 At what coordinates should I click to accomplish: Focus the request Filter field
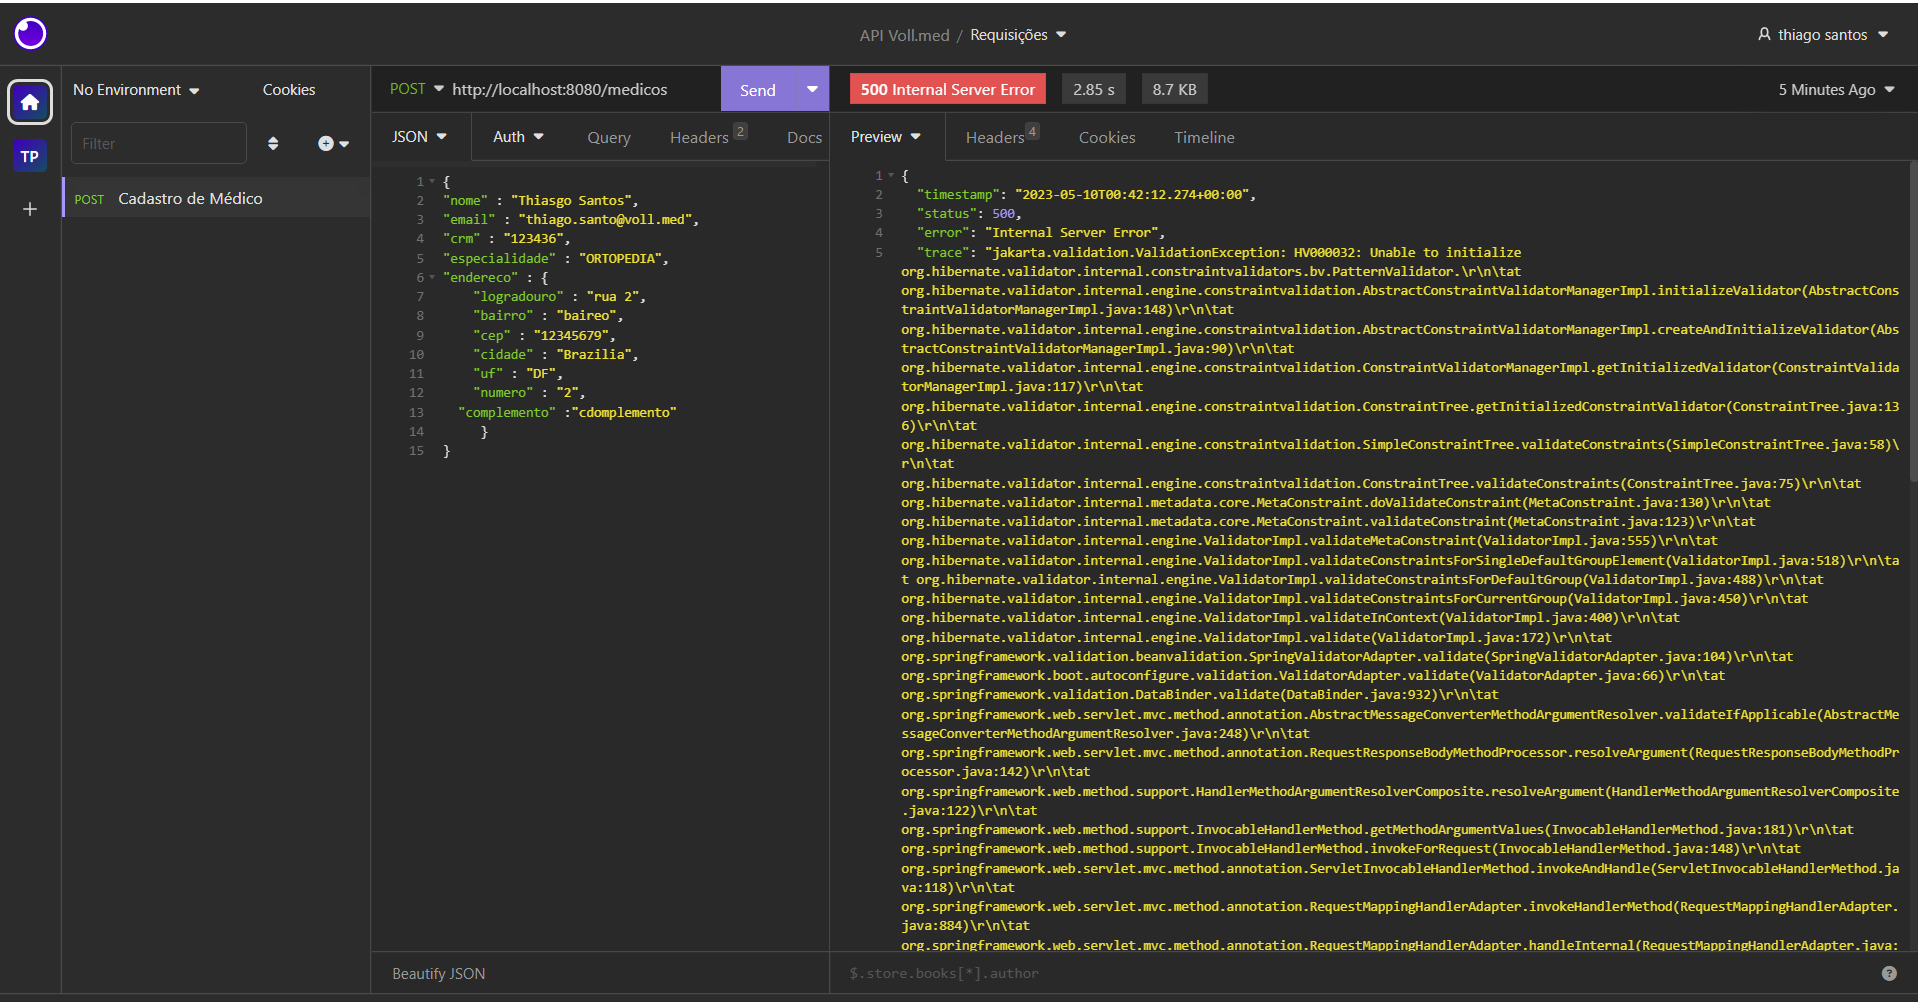pyautogui.click(x=159, y=143)
